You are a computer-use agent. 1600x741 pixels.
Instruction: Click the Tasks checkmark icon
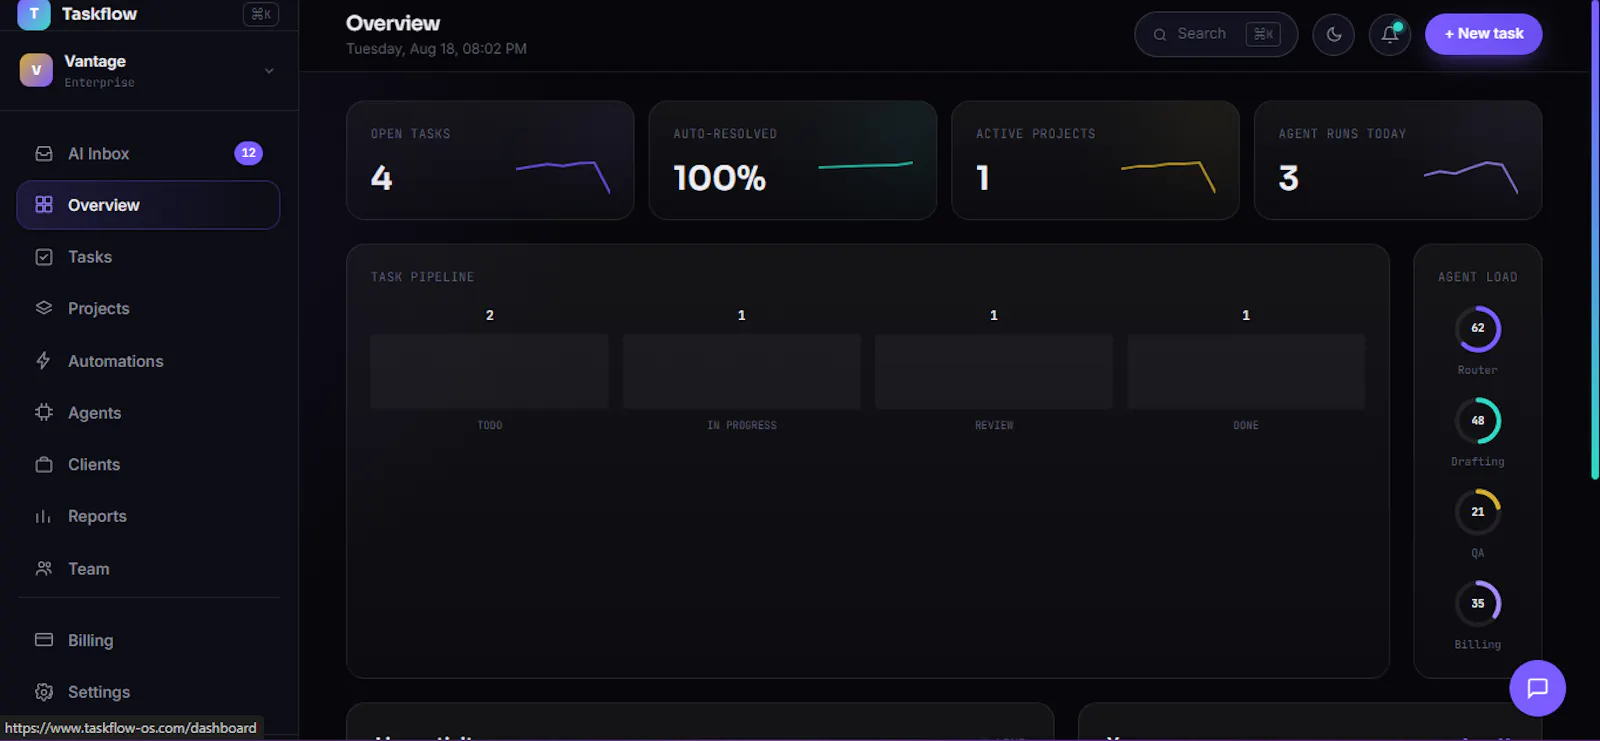[44, 257]
